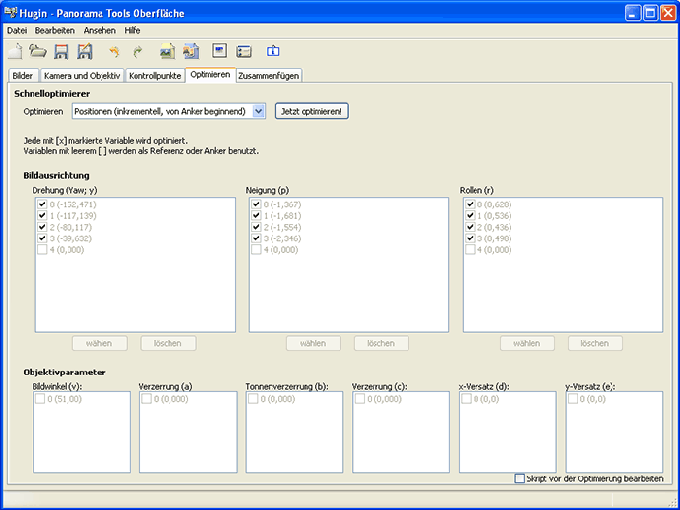Check Tonnenverzerrung (b) checkbox for lens 0
Image resolution: width=680 pixels, height=510 pixels.
[x=253, y=399]
